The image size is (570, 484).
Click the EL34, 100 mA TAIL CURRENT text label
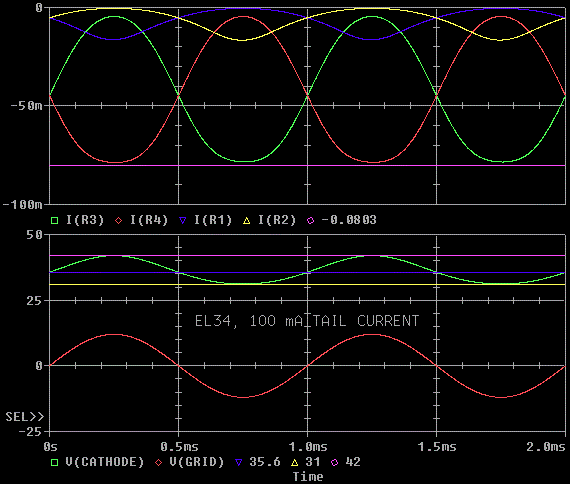click(307, 321)
